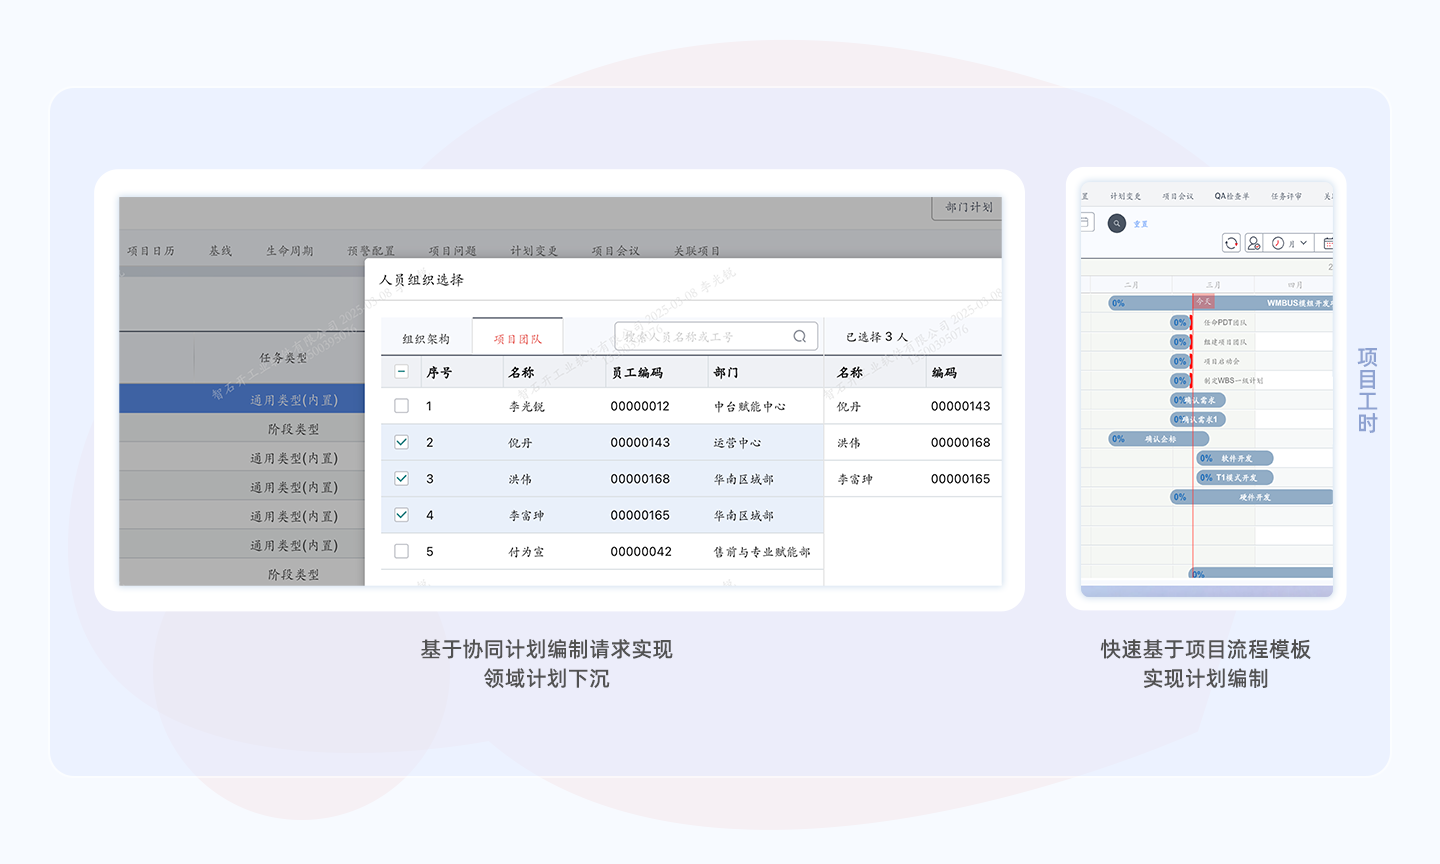Click the clock icon beside 月 selector

pyautogui.click(x=1278, y=243)
